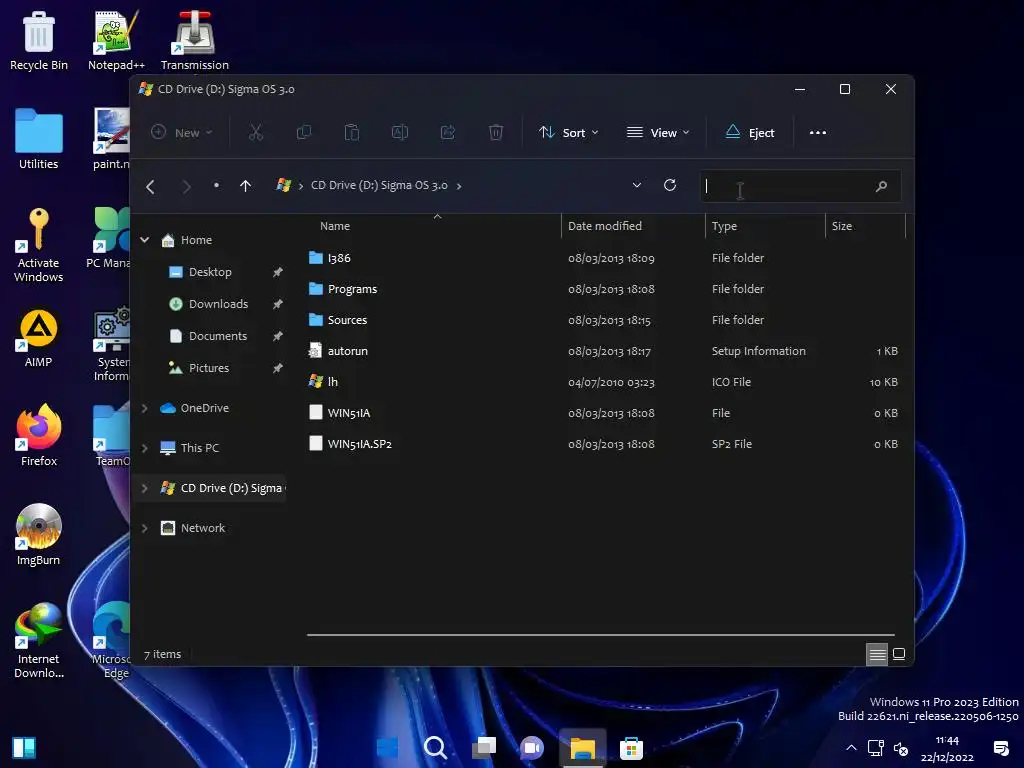The image size is (1024, 768).
Task: Open Activate Windows desktop shortcut
Action: [39, 245]
